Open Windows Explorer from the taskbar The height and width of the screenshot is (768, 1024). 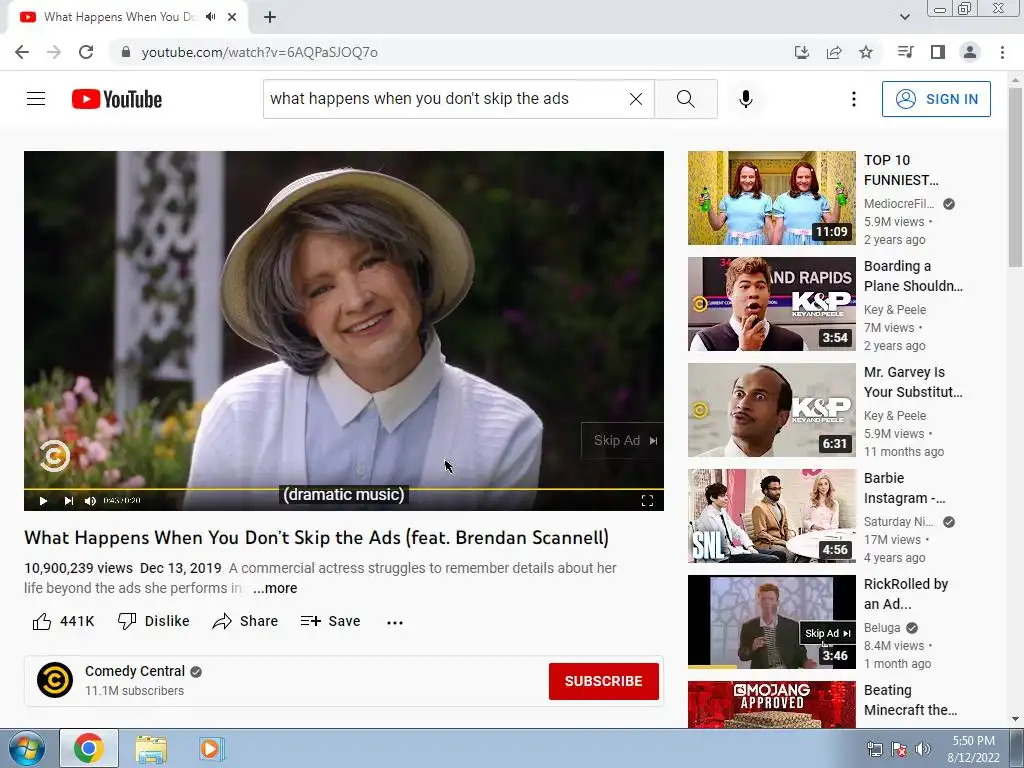tap(151, 748)
